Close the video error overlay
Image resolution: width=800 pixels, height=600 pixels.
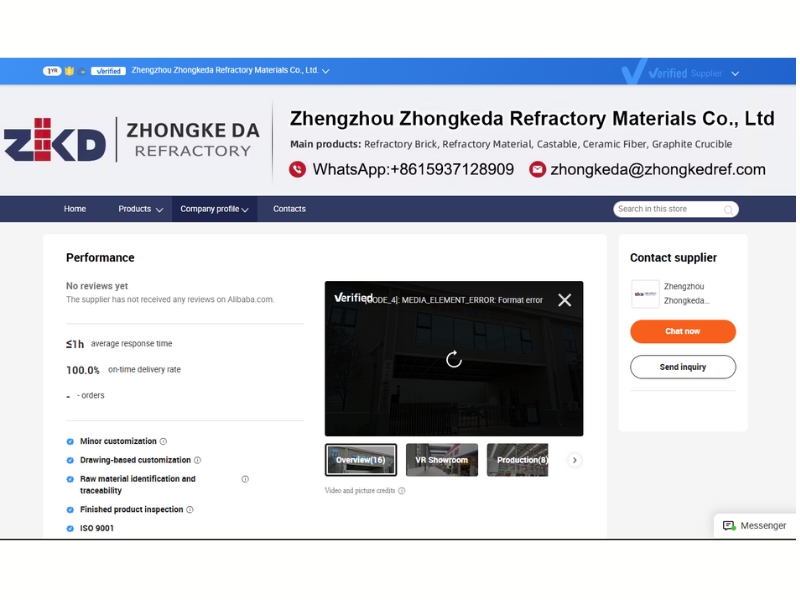coord(564,300)
